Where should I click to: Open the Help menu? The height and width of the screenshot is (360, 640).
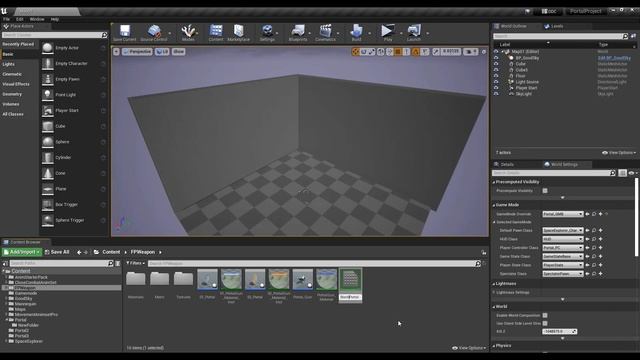point(55,19)
